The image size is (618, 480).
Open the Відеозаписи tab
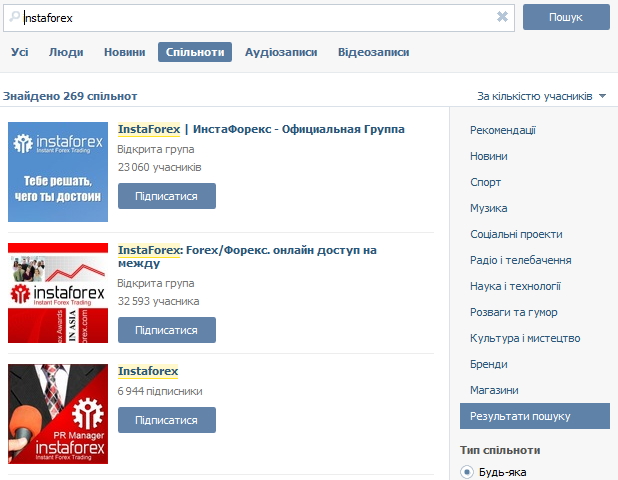374,52
